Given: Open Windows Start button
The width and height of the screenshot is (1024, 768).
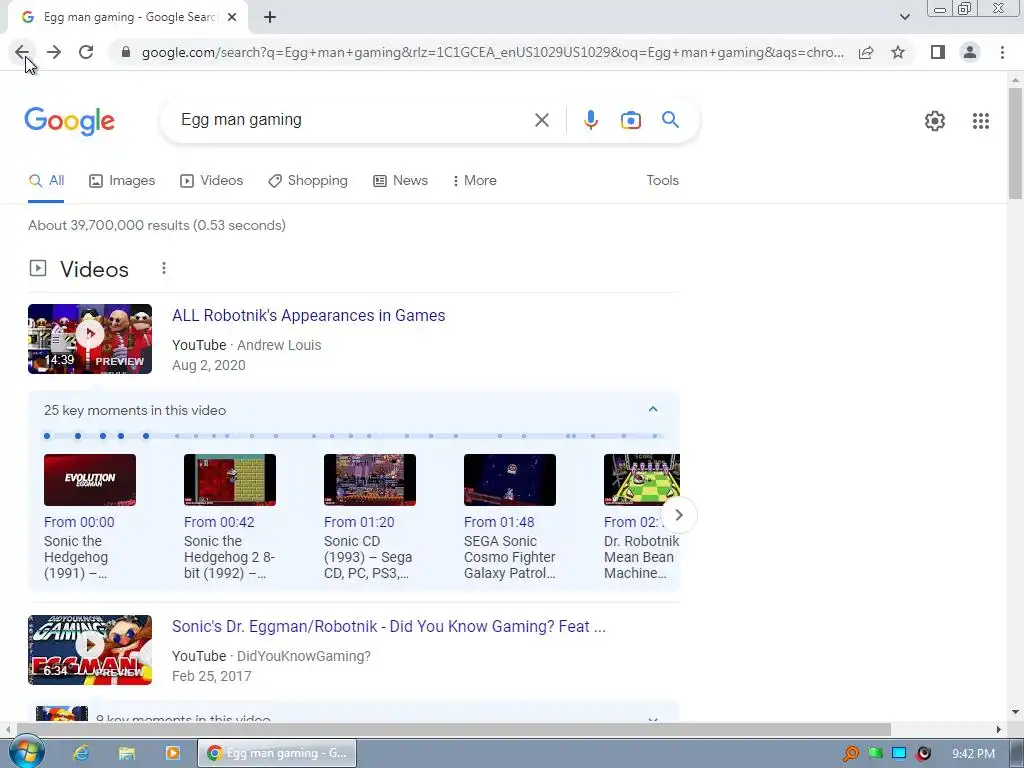Looking at the screenshot, I should [x=26, y=753].
